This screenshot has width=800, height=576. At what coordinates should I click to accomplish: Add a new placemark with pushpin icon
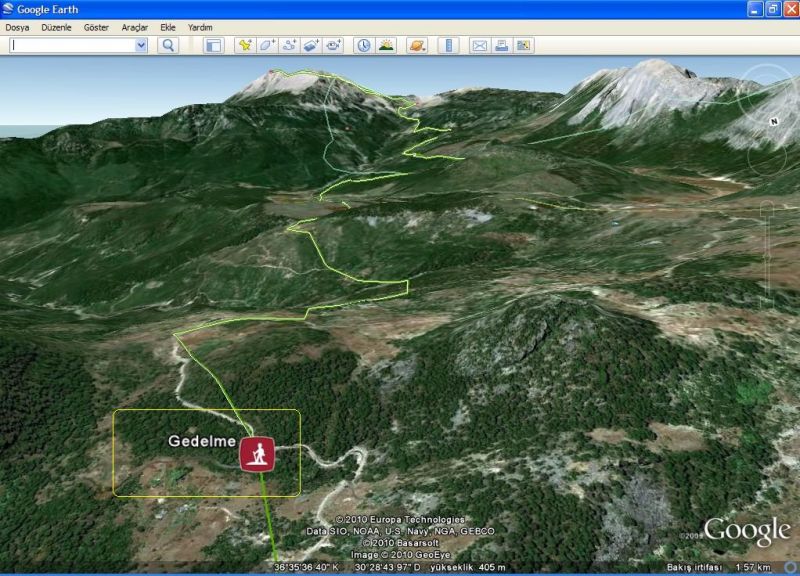coord(245,45)
